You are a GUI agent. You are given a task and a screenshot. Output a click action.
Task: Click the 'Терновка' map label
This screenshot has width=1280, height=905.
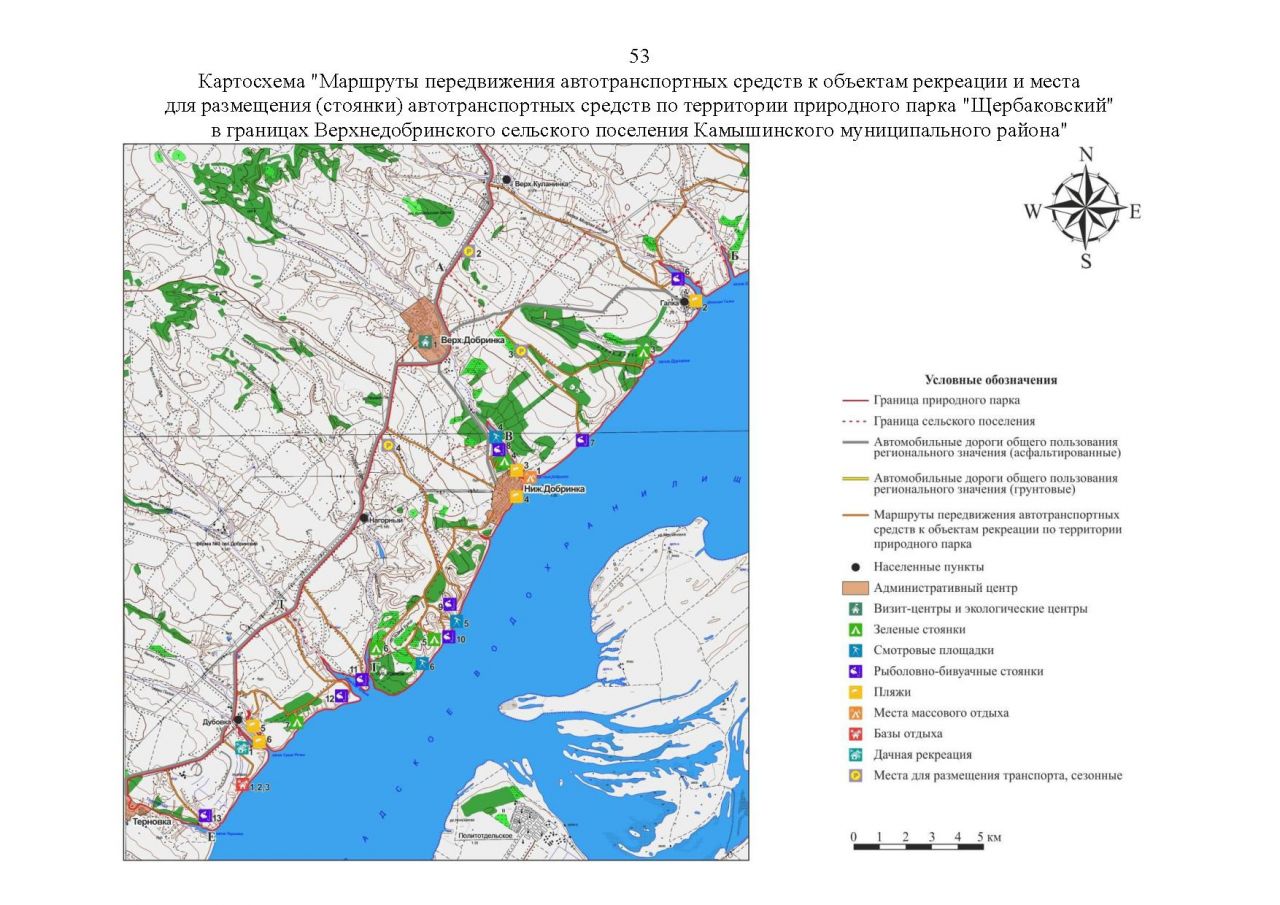coord(152,820)
